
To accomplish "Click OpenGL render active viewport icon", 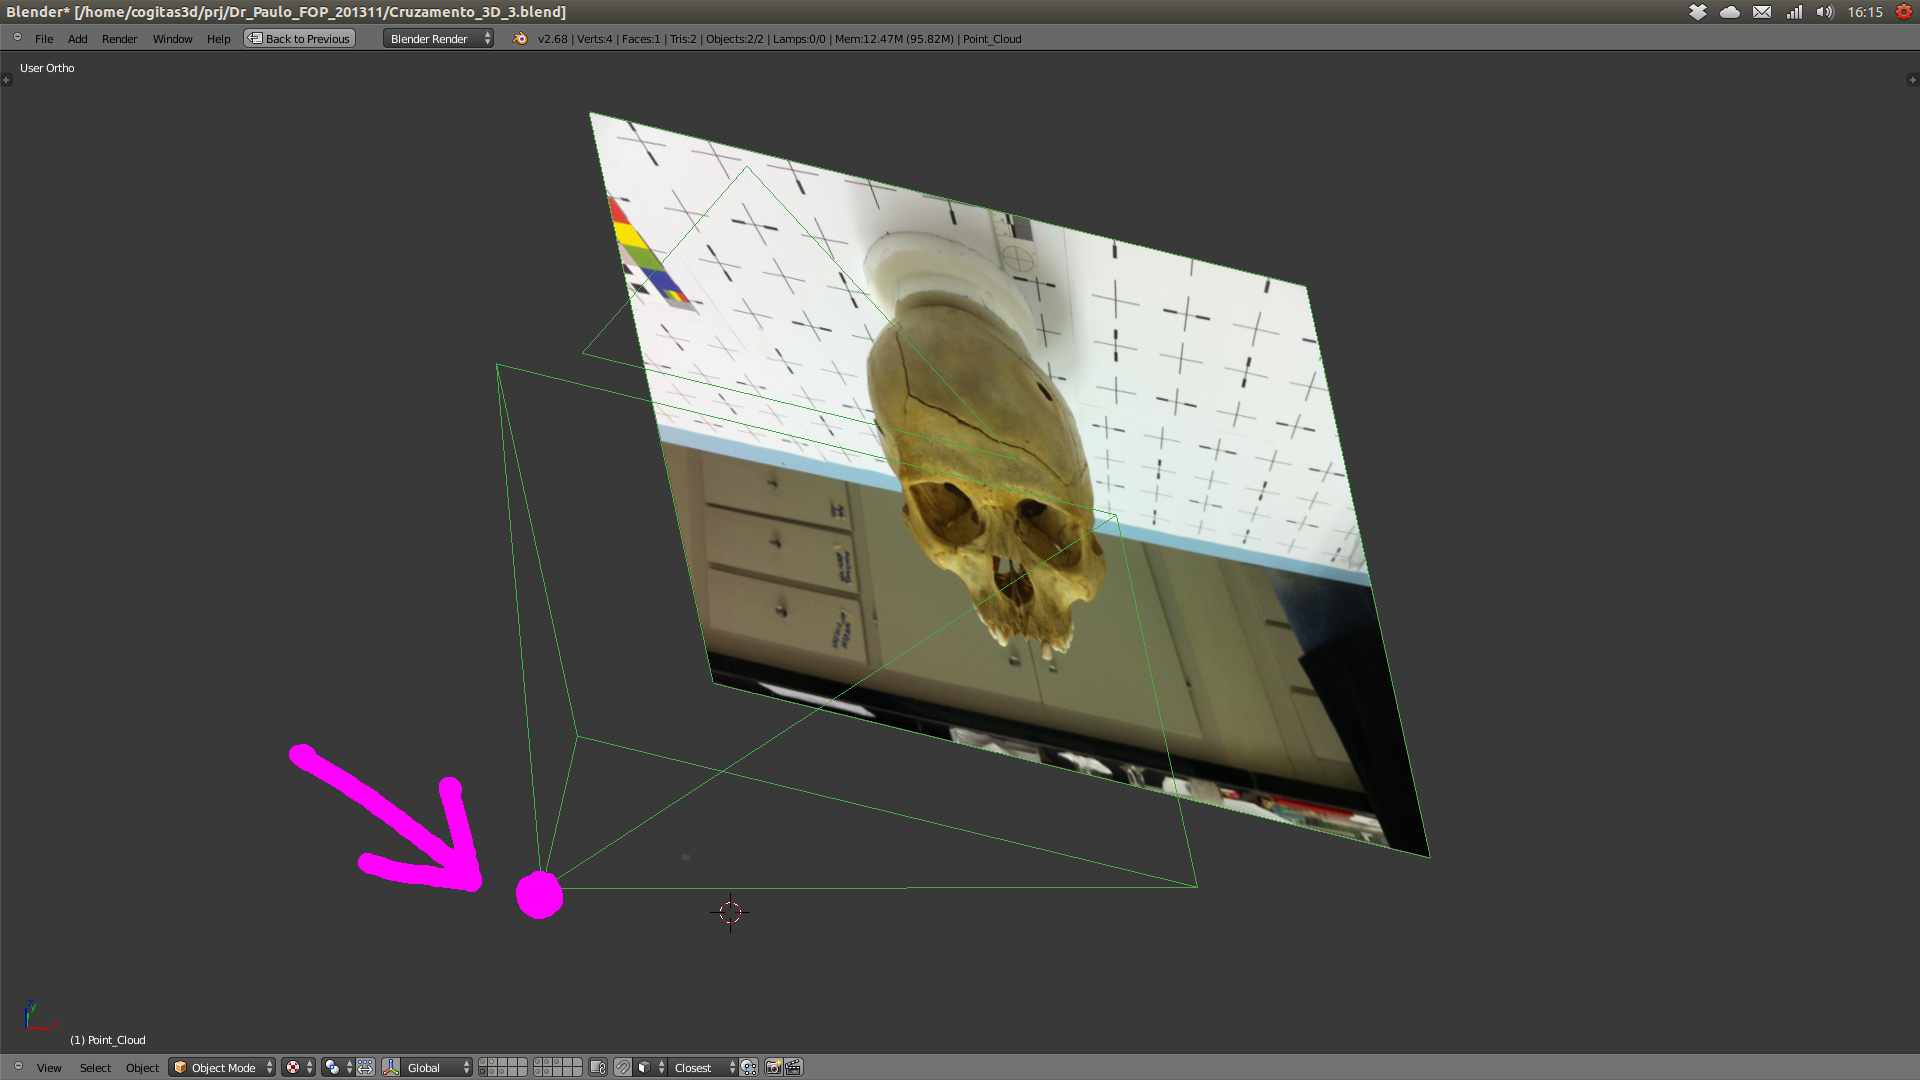I will 773,1067.
